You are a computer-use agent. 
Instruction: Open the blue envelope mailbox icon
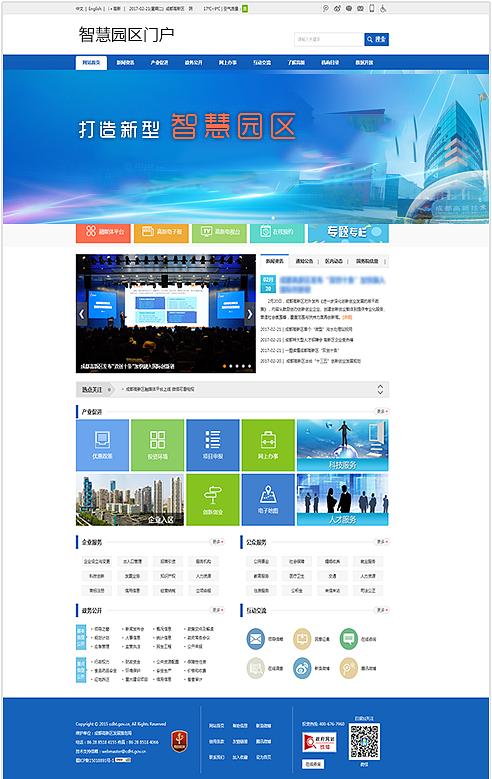pos(256,639)
